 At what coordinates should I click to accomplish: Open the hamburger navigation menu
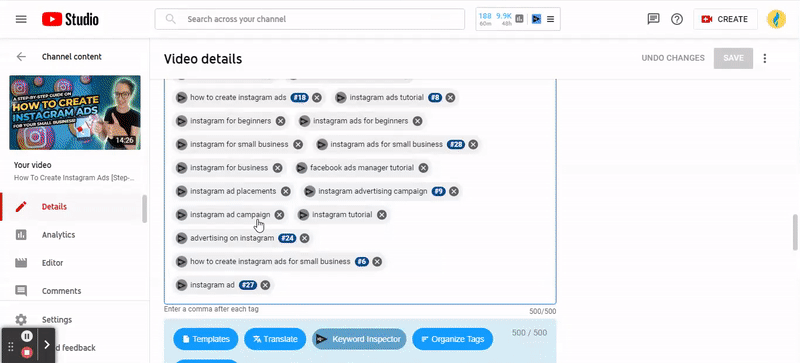coord(21,19)
